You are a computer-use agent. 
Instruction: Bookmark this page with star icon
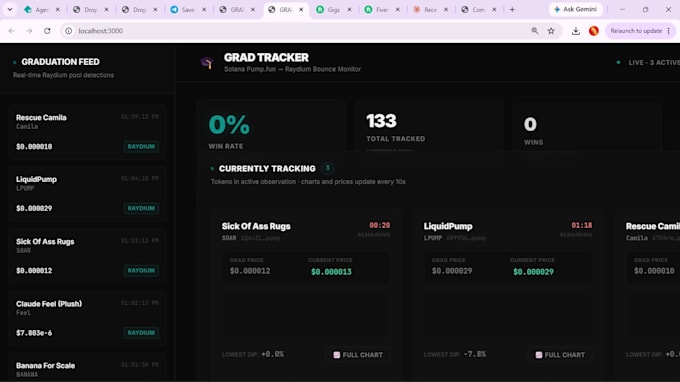551,31
